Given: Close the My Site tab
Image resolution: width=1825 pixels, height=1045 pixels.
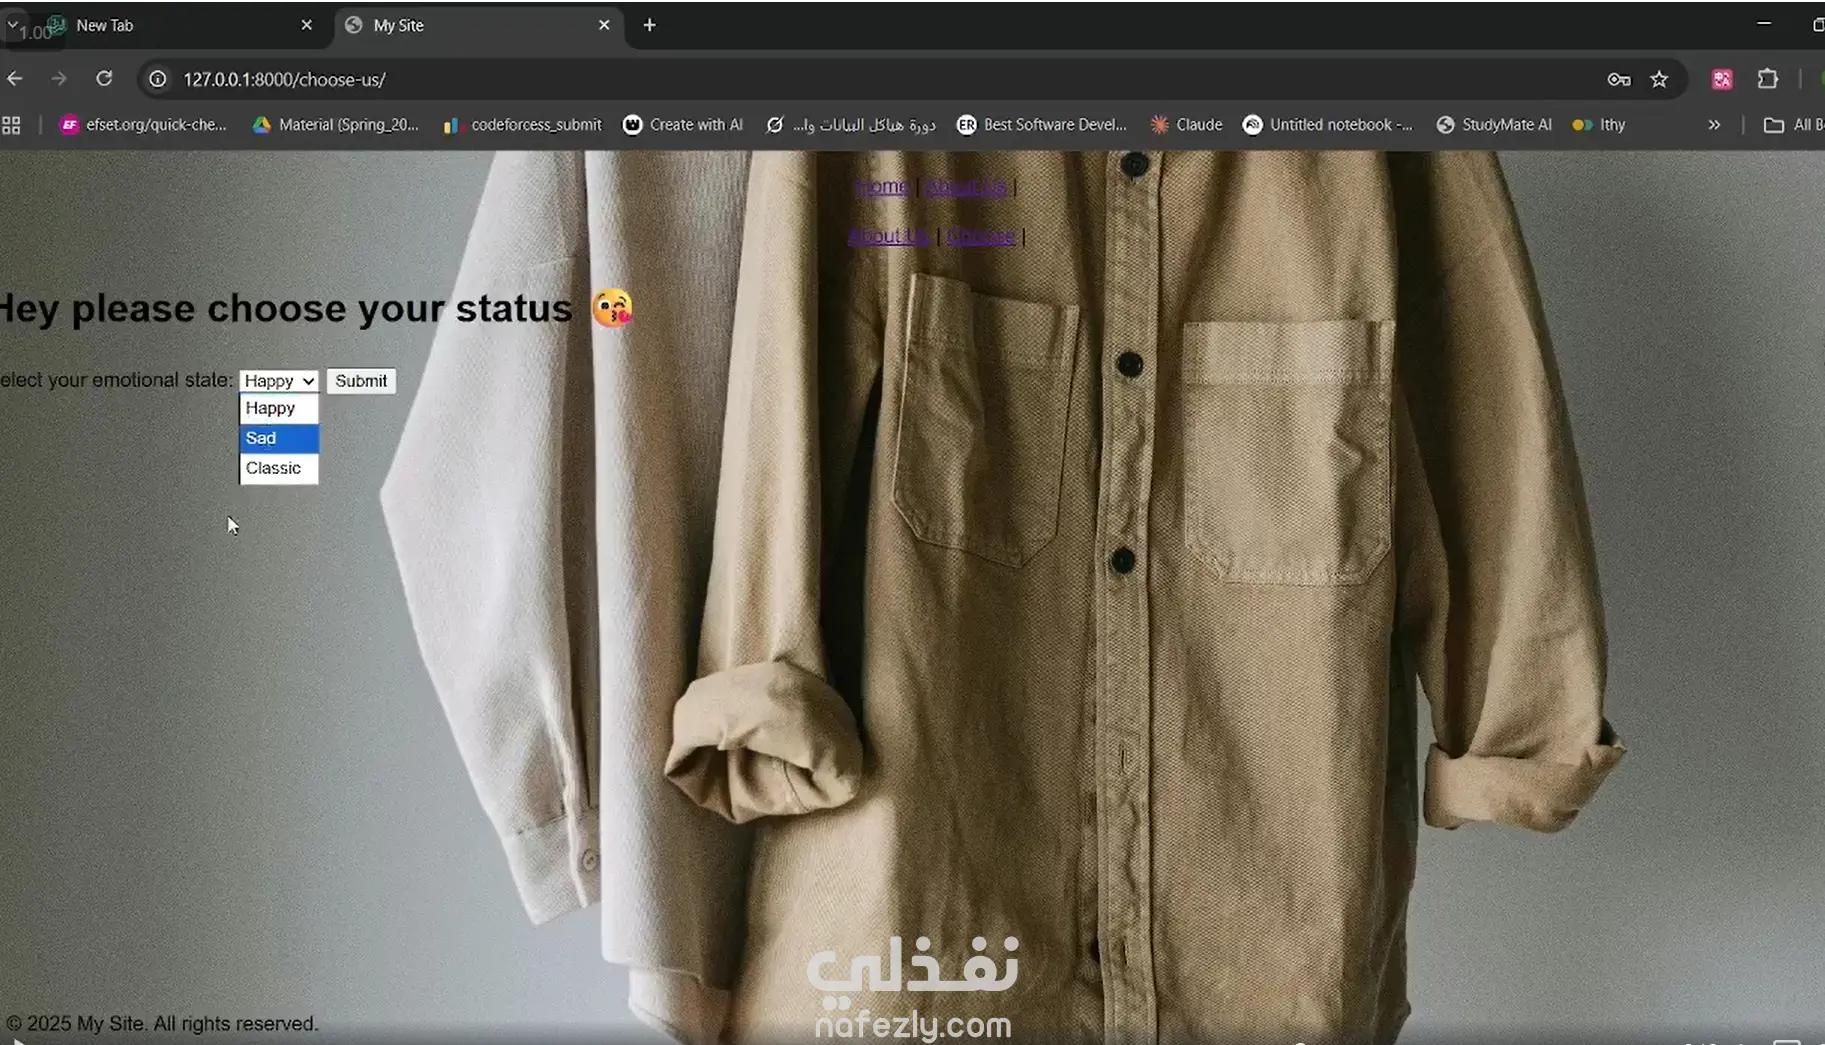Looking at the screenshot, I should click(604, 25).
